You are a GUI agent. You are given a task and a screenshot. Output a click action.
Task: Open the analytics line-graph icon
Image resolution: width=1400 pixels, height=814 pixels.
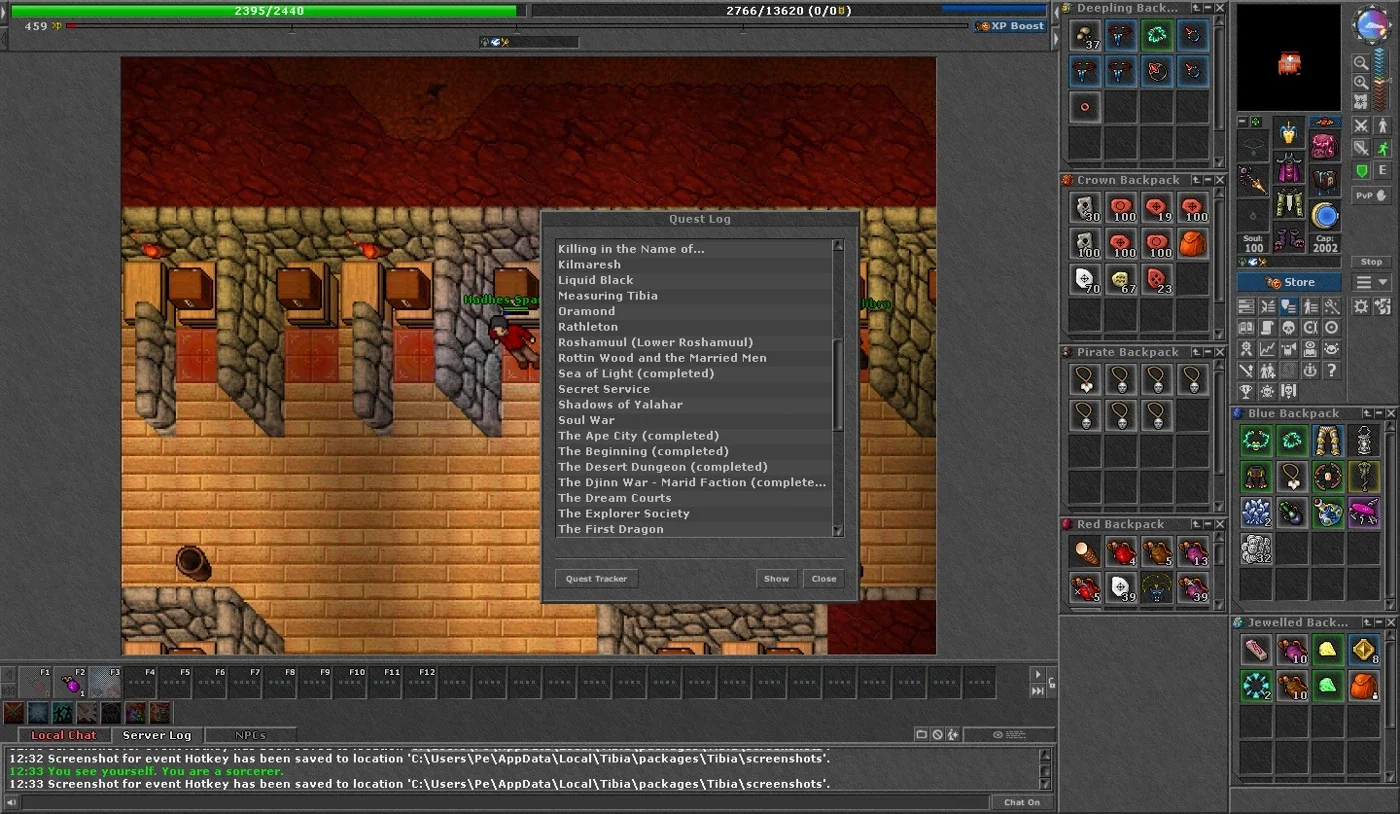pos(1268,348)
